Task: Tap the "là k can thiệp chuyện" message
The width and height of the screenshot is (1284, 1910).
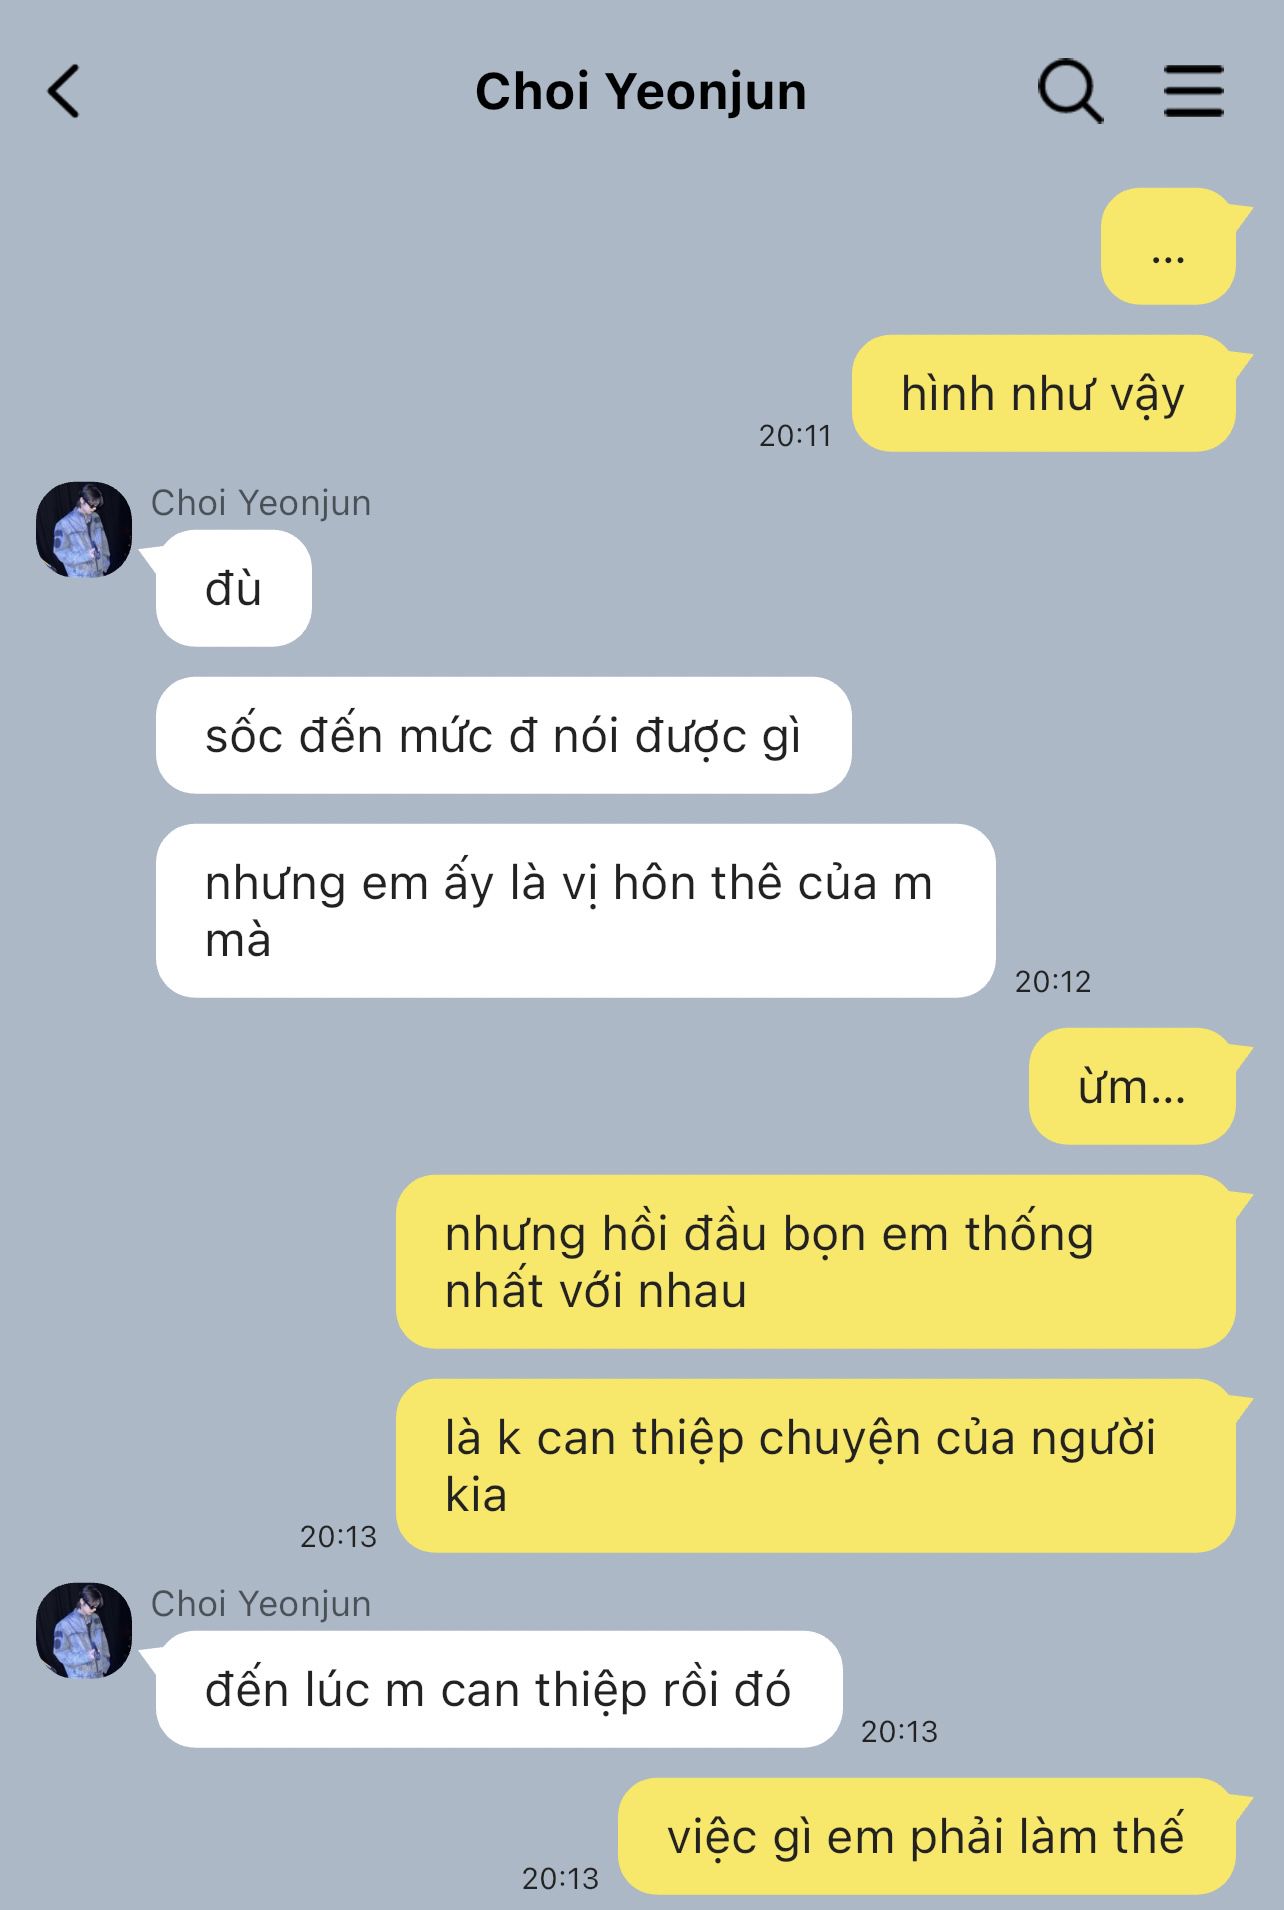Action: pyautogui.click(x=815, y=1466)
